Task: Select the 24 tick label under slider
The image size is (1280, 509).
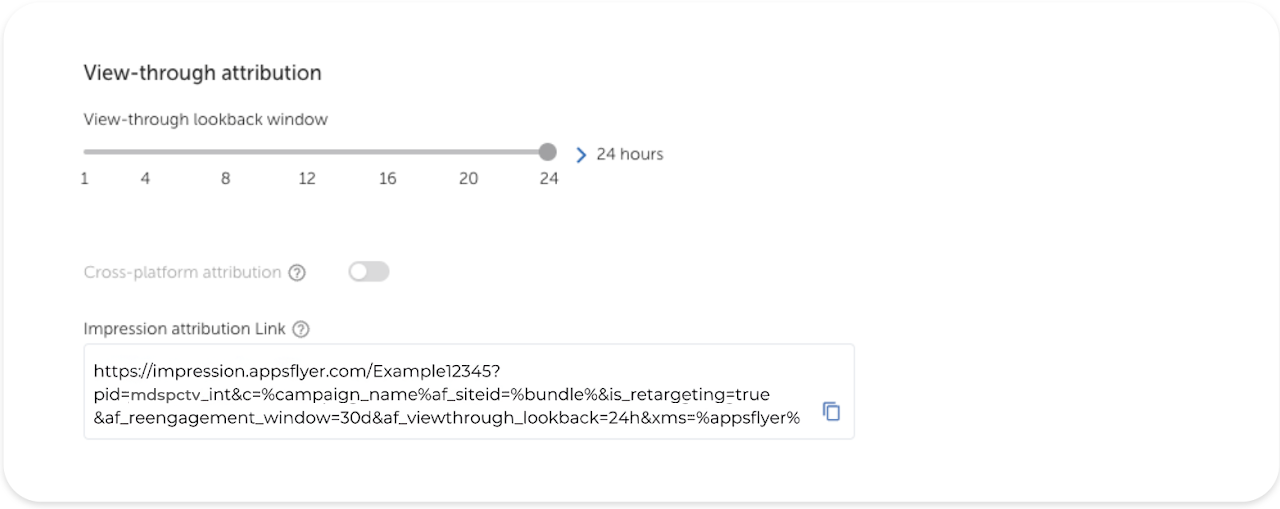Action: point(549,179)
